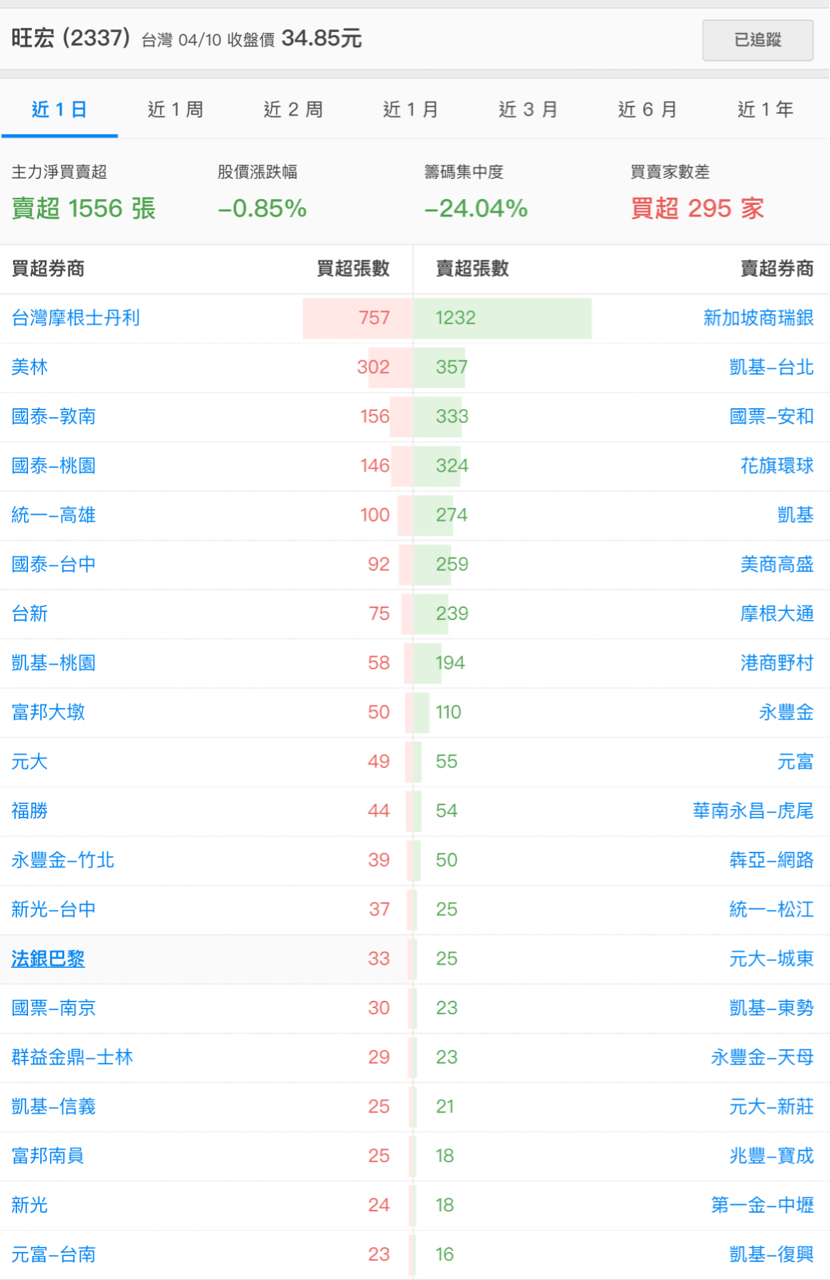Switch to the 近1周 tab
Viewport: 830px width, 1280px height.
click(x=174, y=110)
